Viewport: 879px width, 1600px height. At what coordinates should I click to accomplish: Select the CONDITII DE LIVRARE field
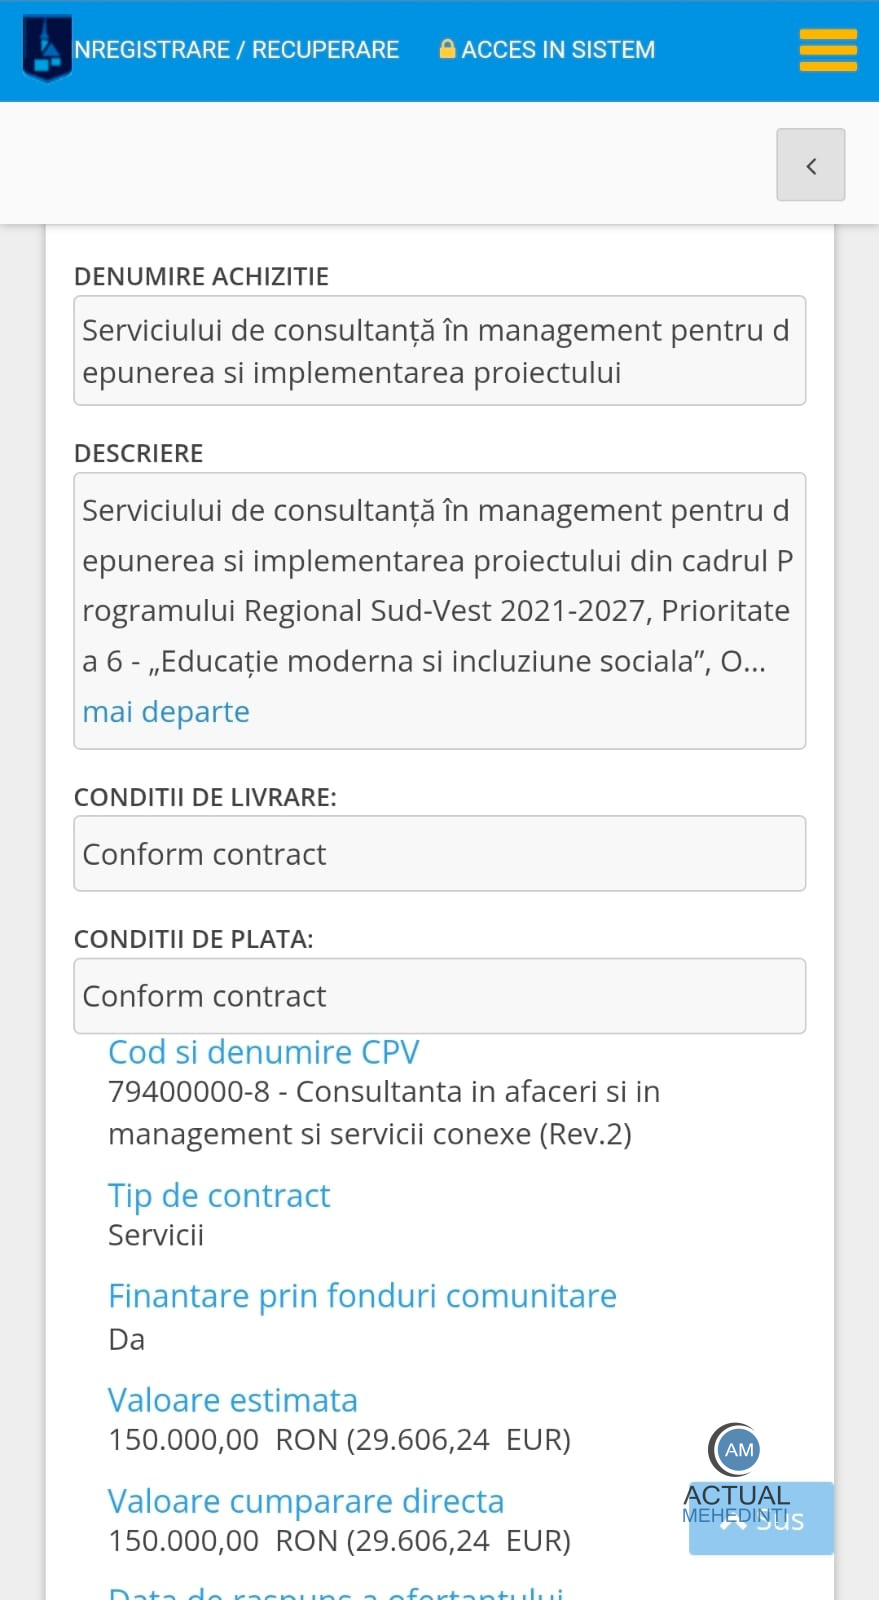439,854
